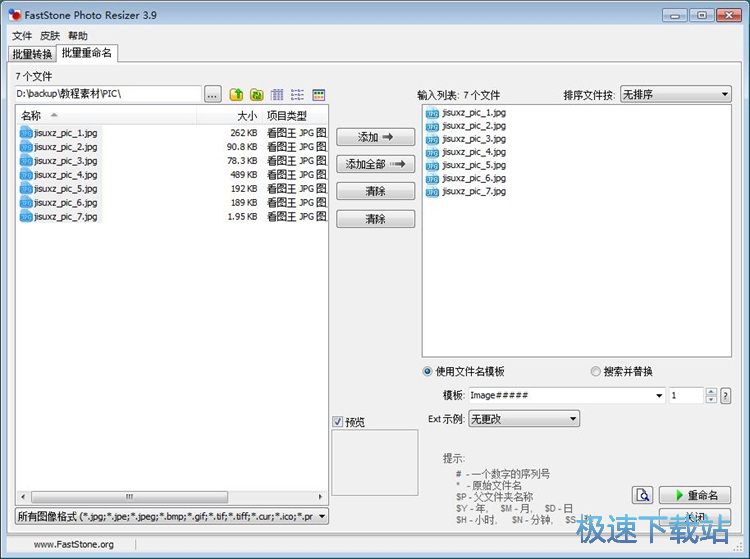
Task: Select jisuxz_pic_6.jpg icon in source list
Action: (26, 203)
